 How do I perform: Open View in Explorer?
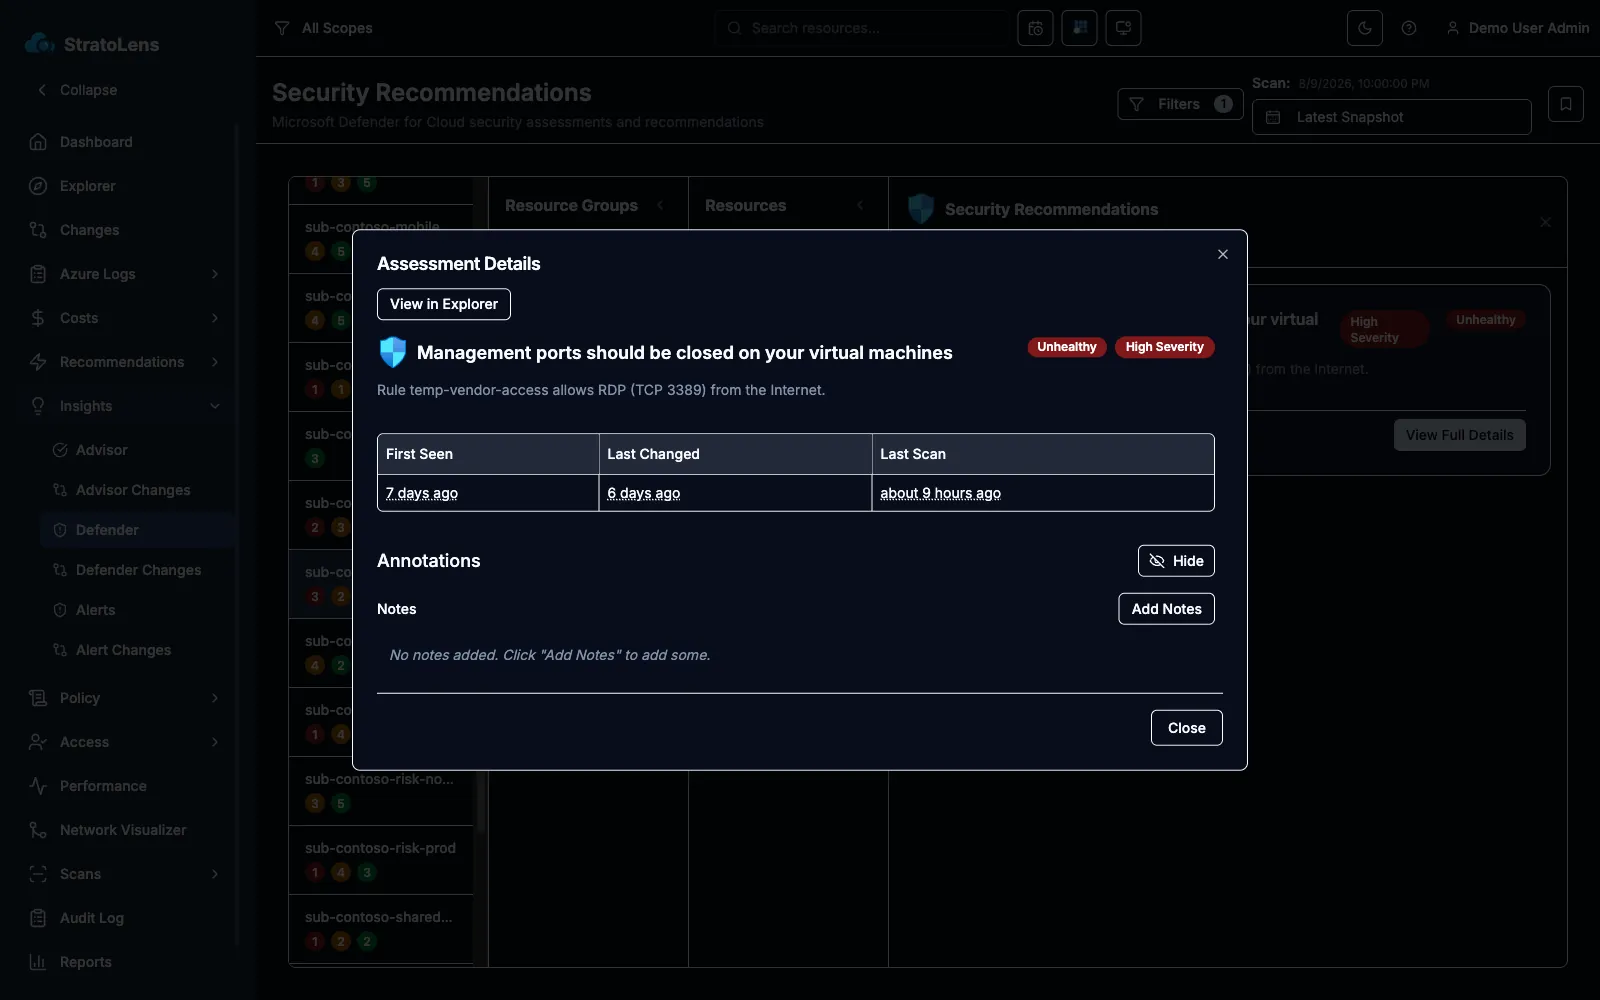click(443, 304)
